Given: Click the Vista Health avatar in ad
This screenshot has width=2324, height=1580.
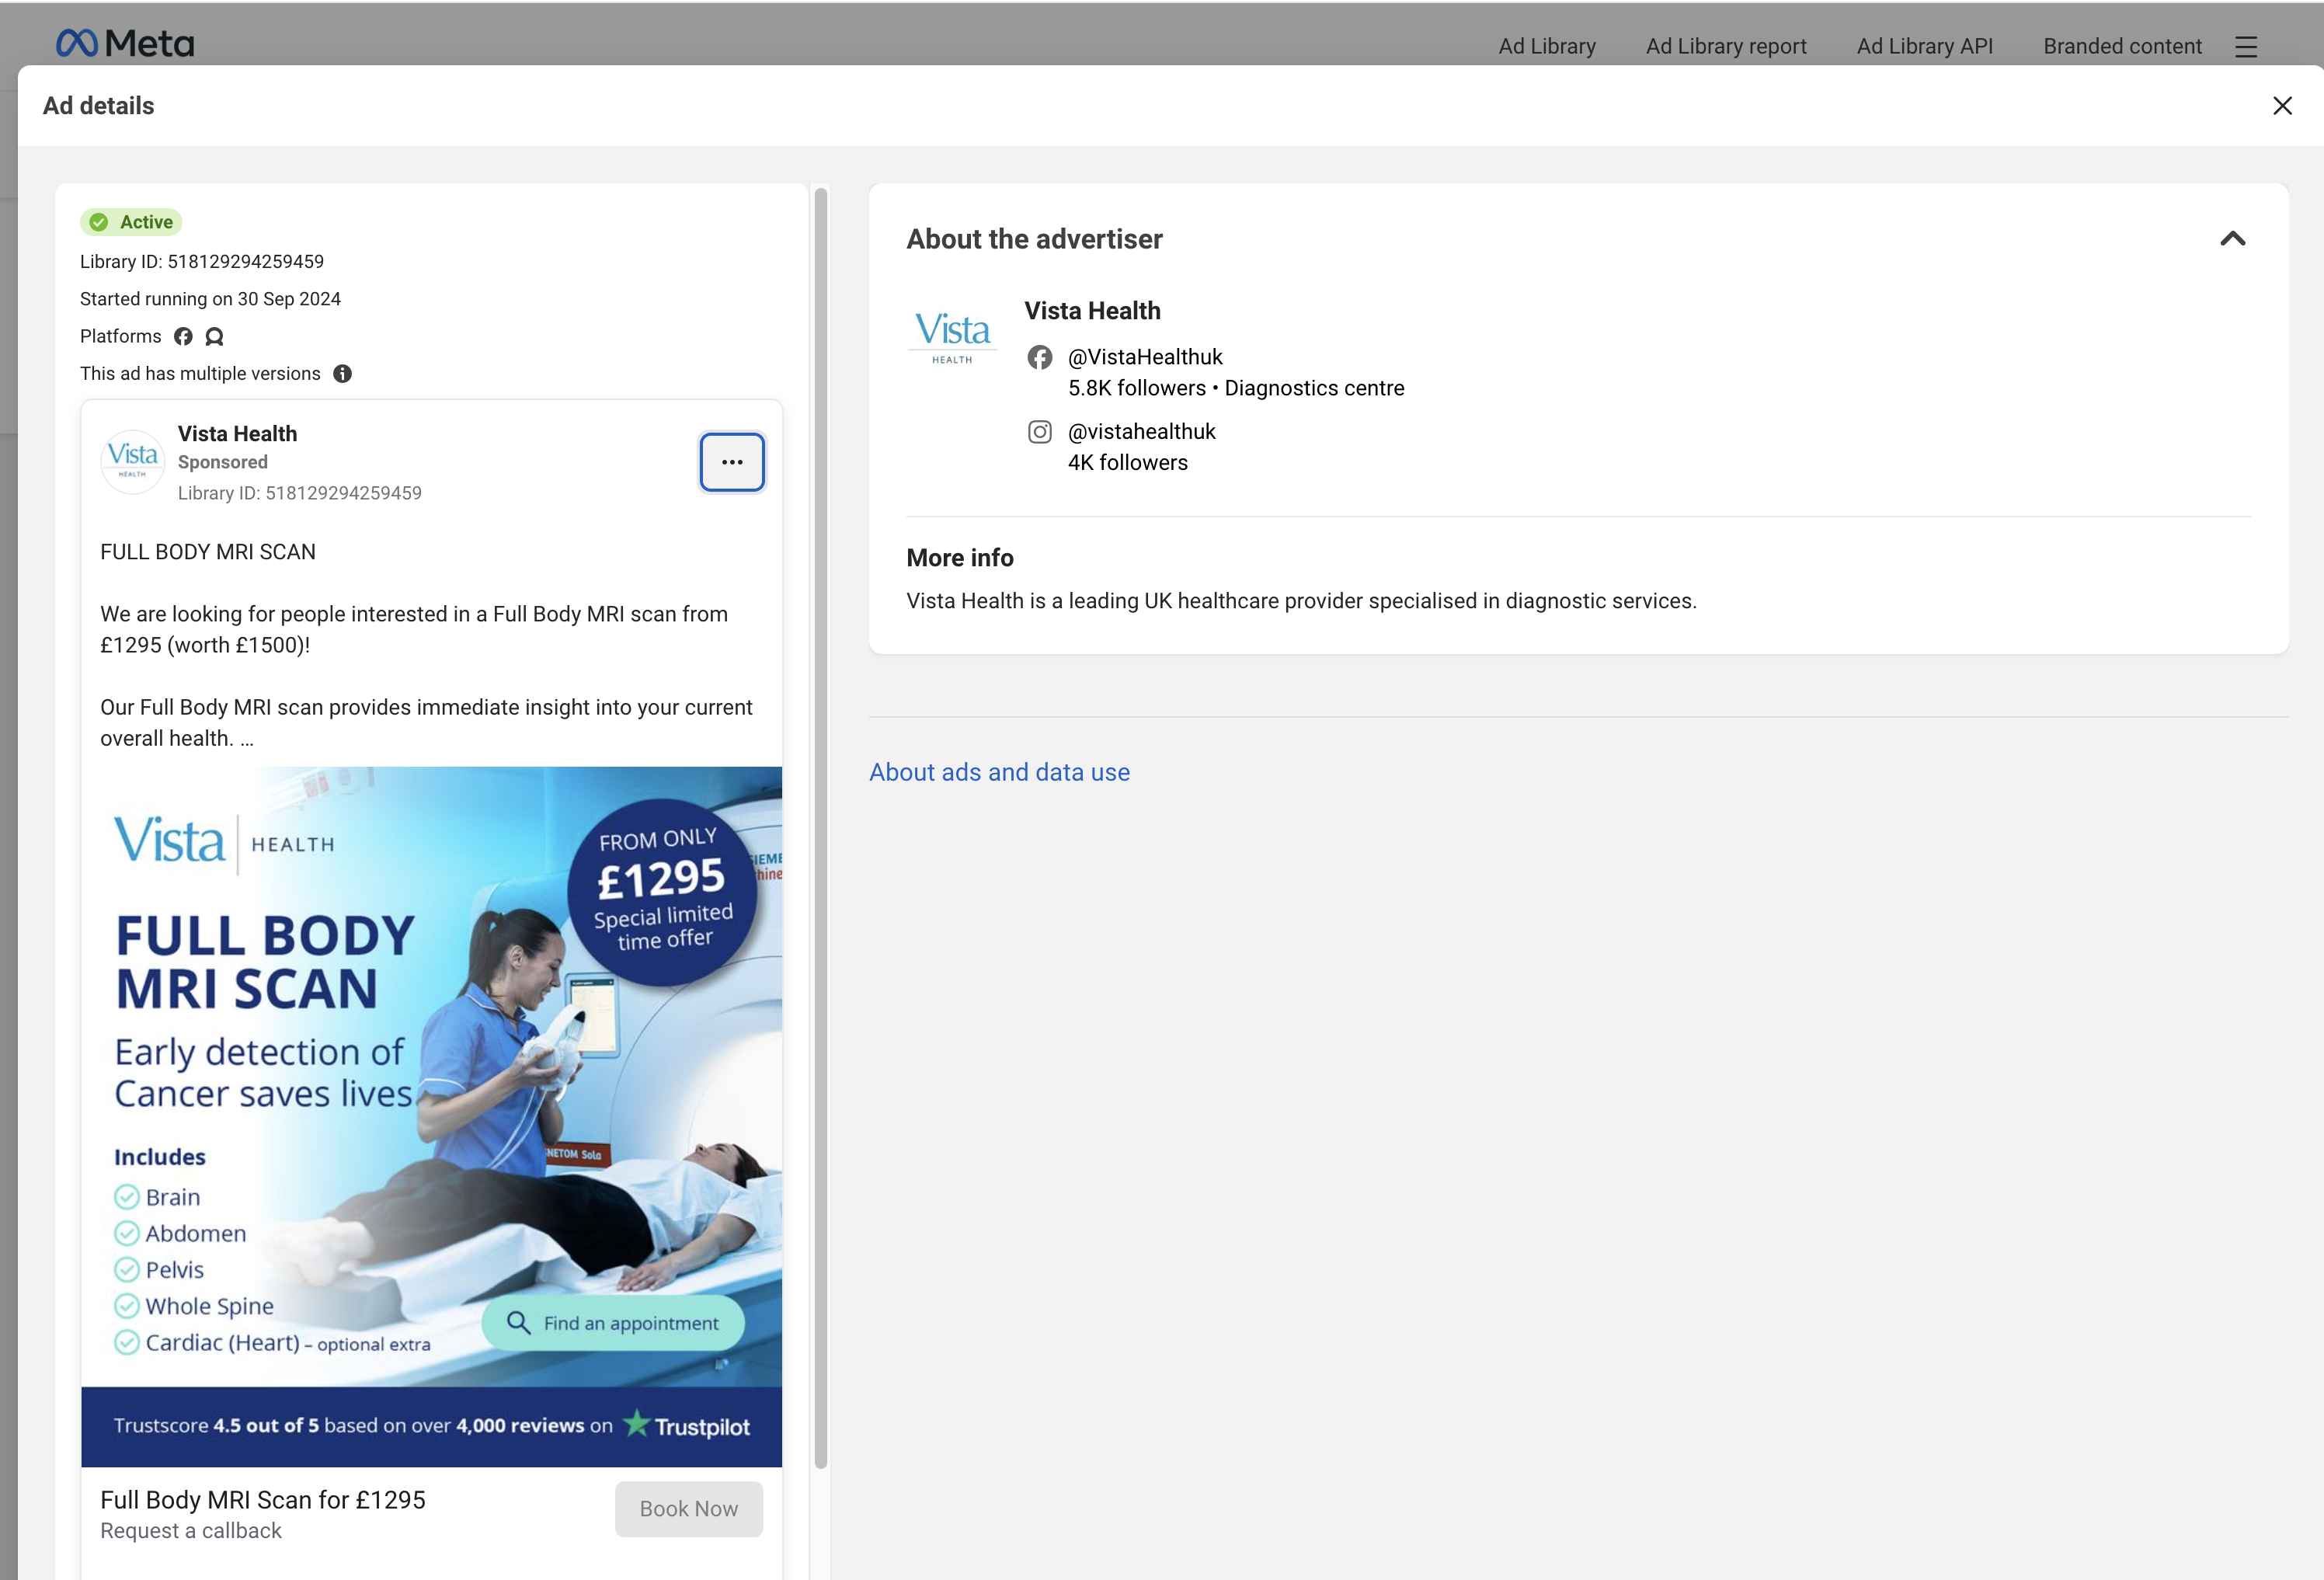Looking at the screenshot, I should click(x=132, y=461).
